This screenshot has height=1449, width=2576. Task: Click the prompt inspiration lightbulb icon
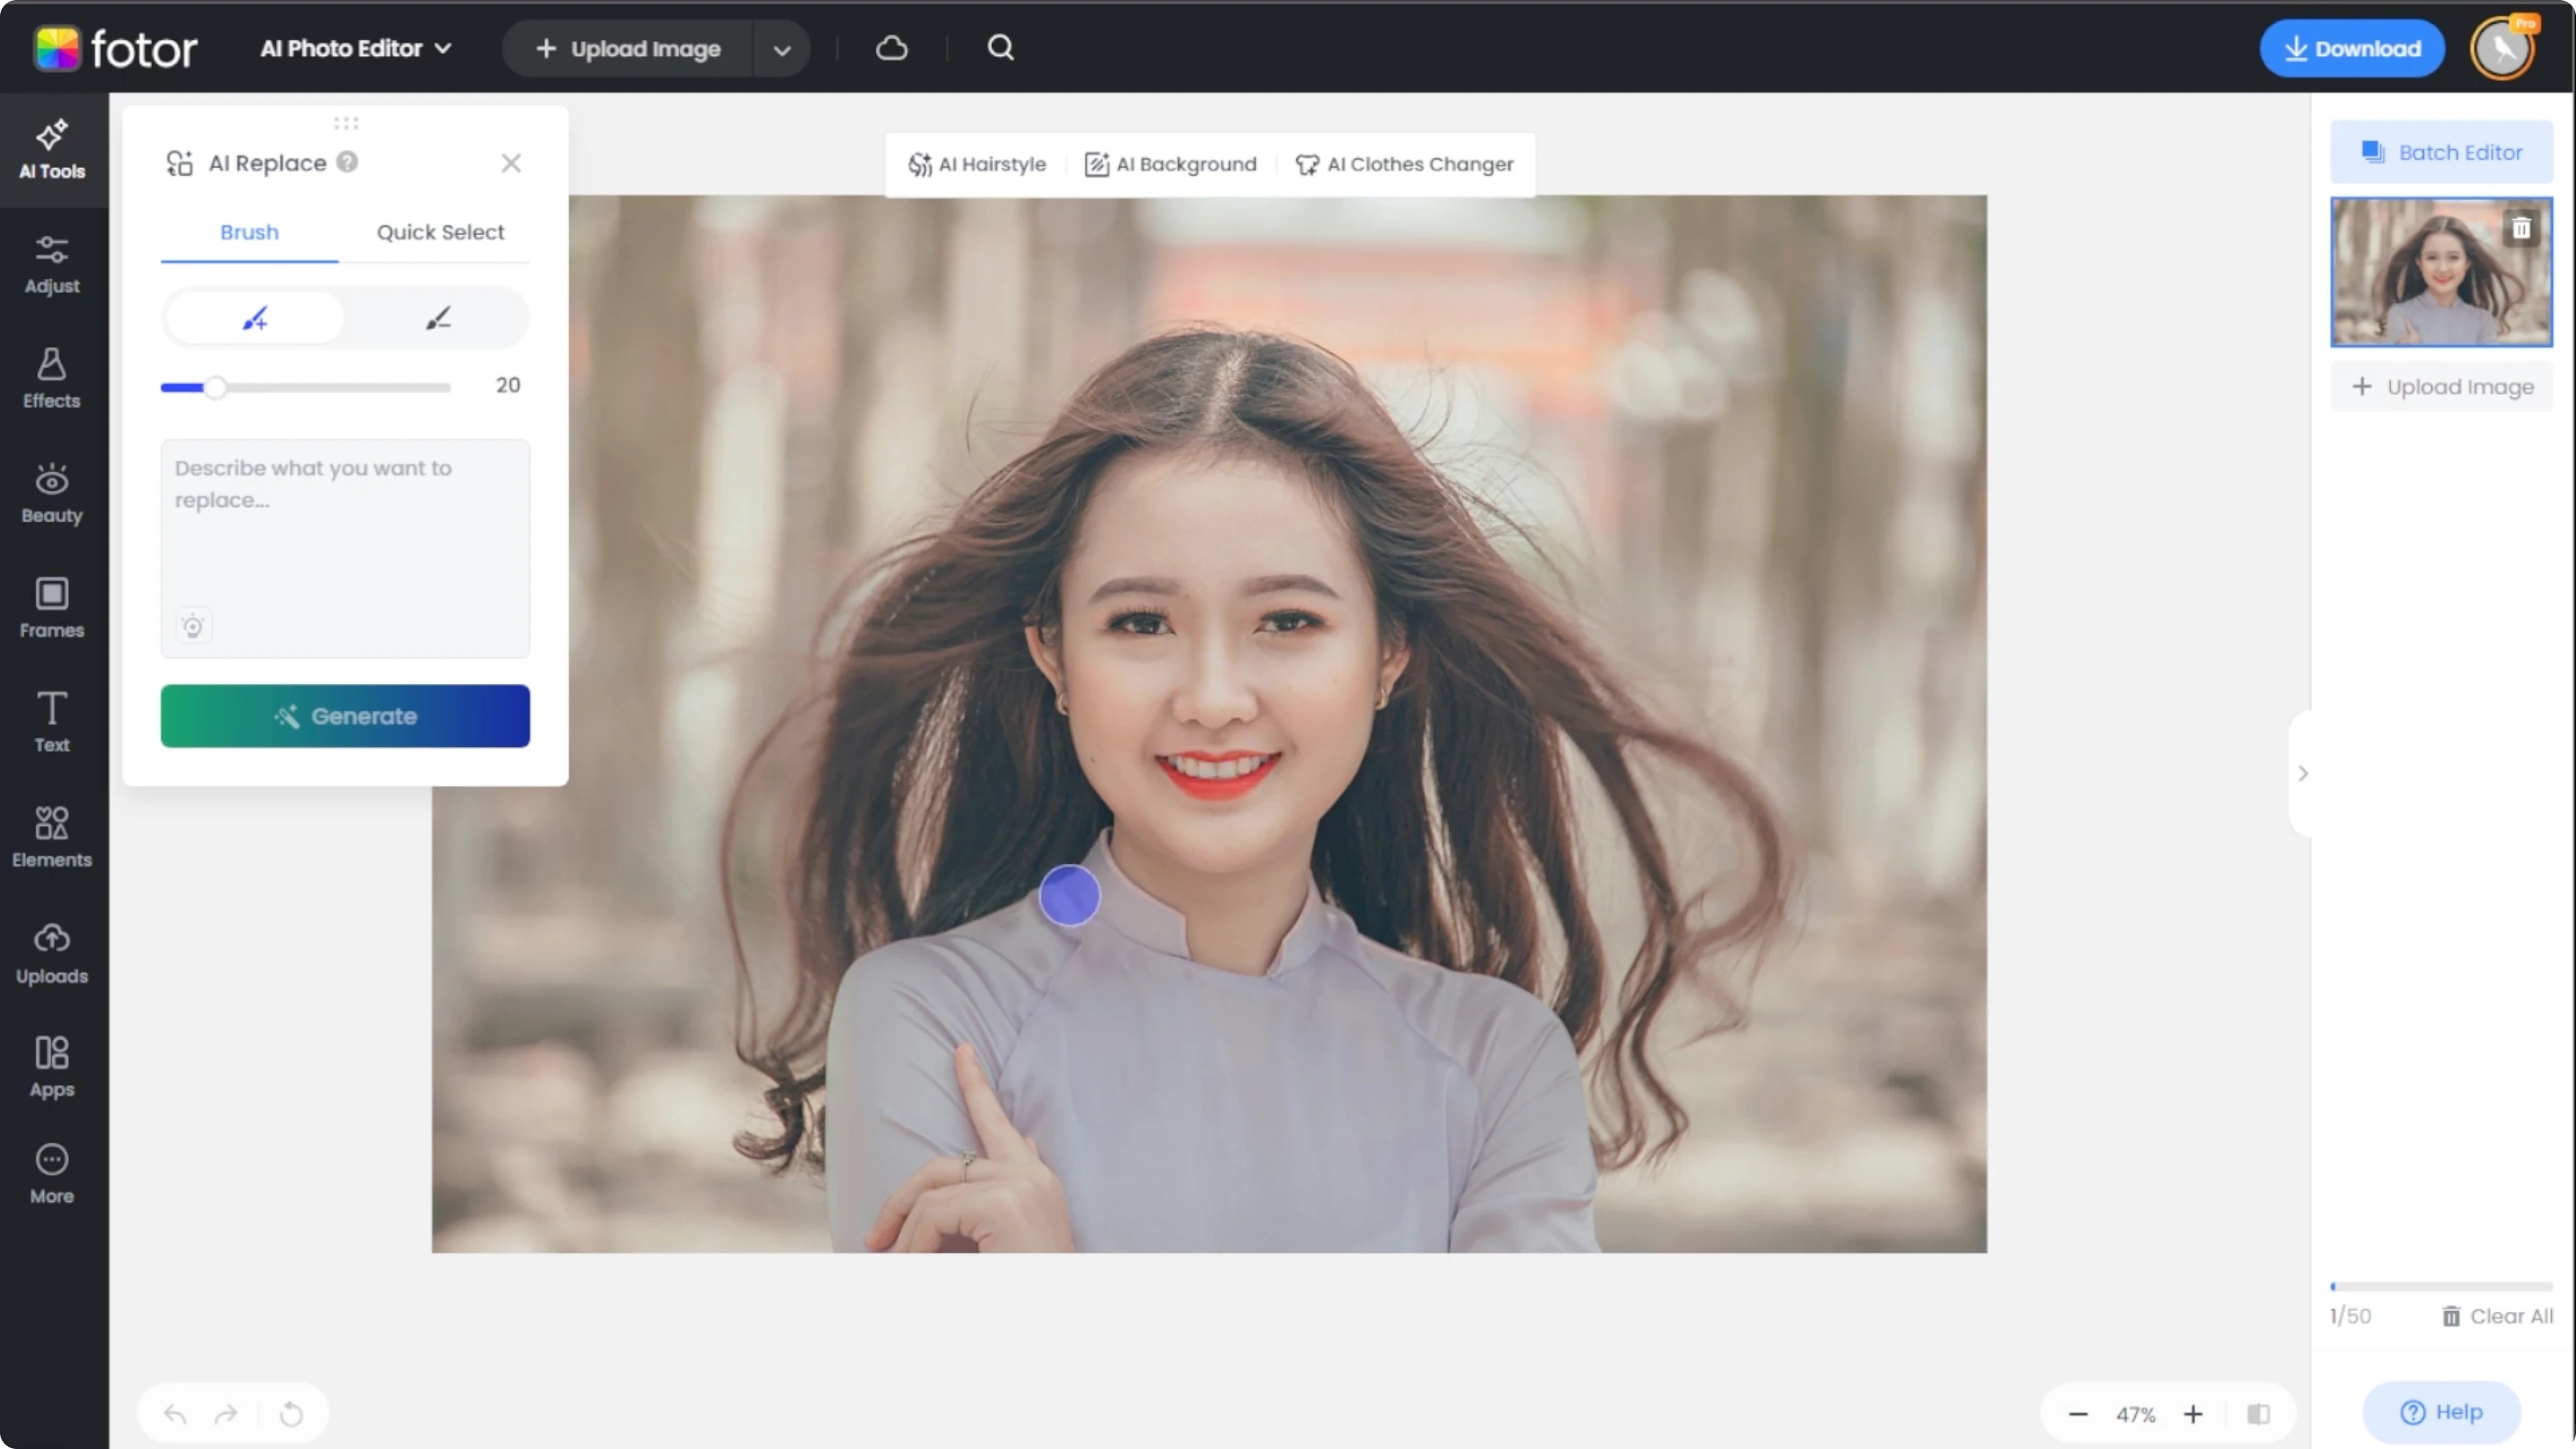tap(193, 627)
